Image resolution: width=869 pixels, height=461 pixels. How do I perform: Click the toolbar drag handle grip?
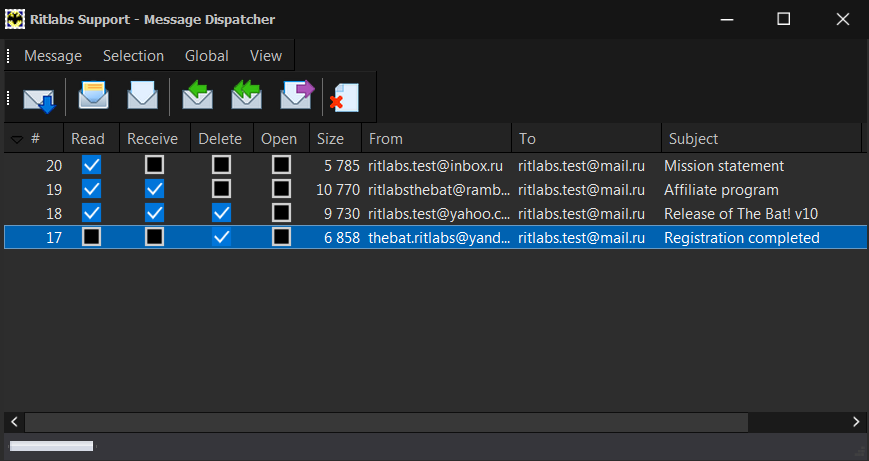click(x=8, y=98)
